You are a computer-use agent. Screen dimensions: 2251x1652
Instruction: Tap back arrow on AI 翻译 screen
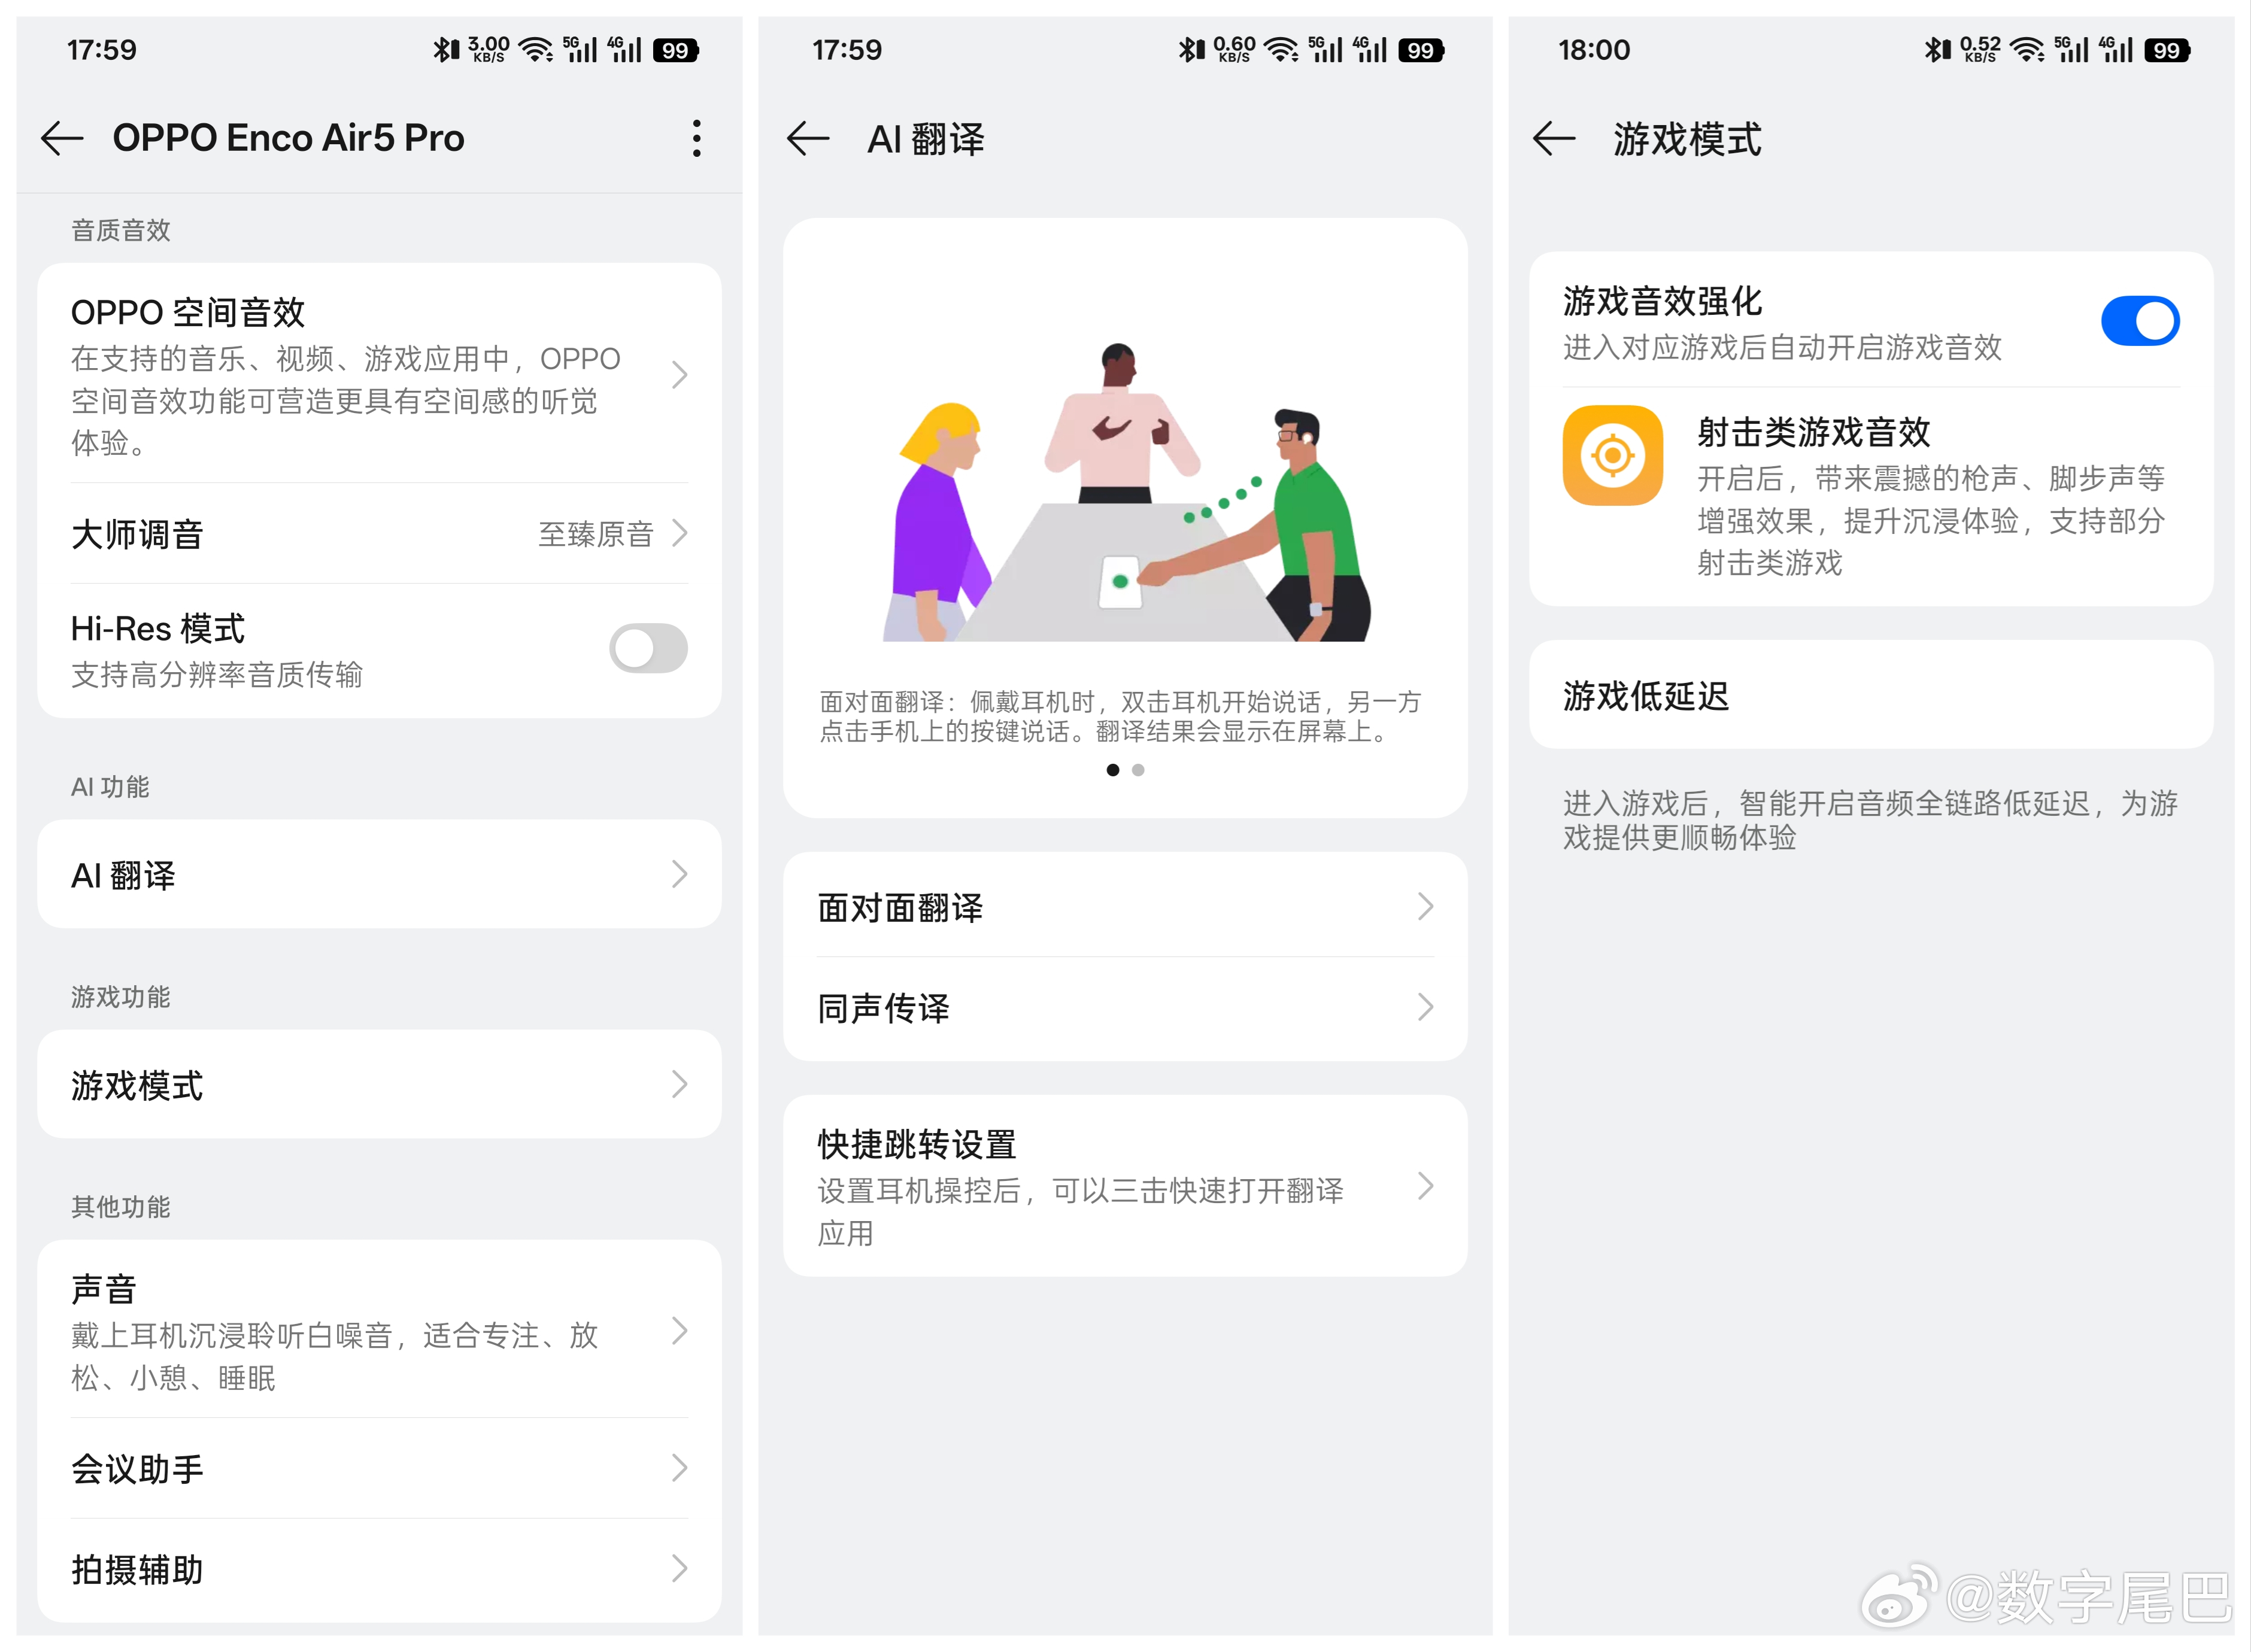[x=808, y=138]
